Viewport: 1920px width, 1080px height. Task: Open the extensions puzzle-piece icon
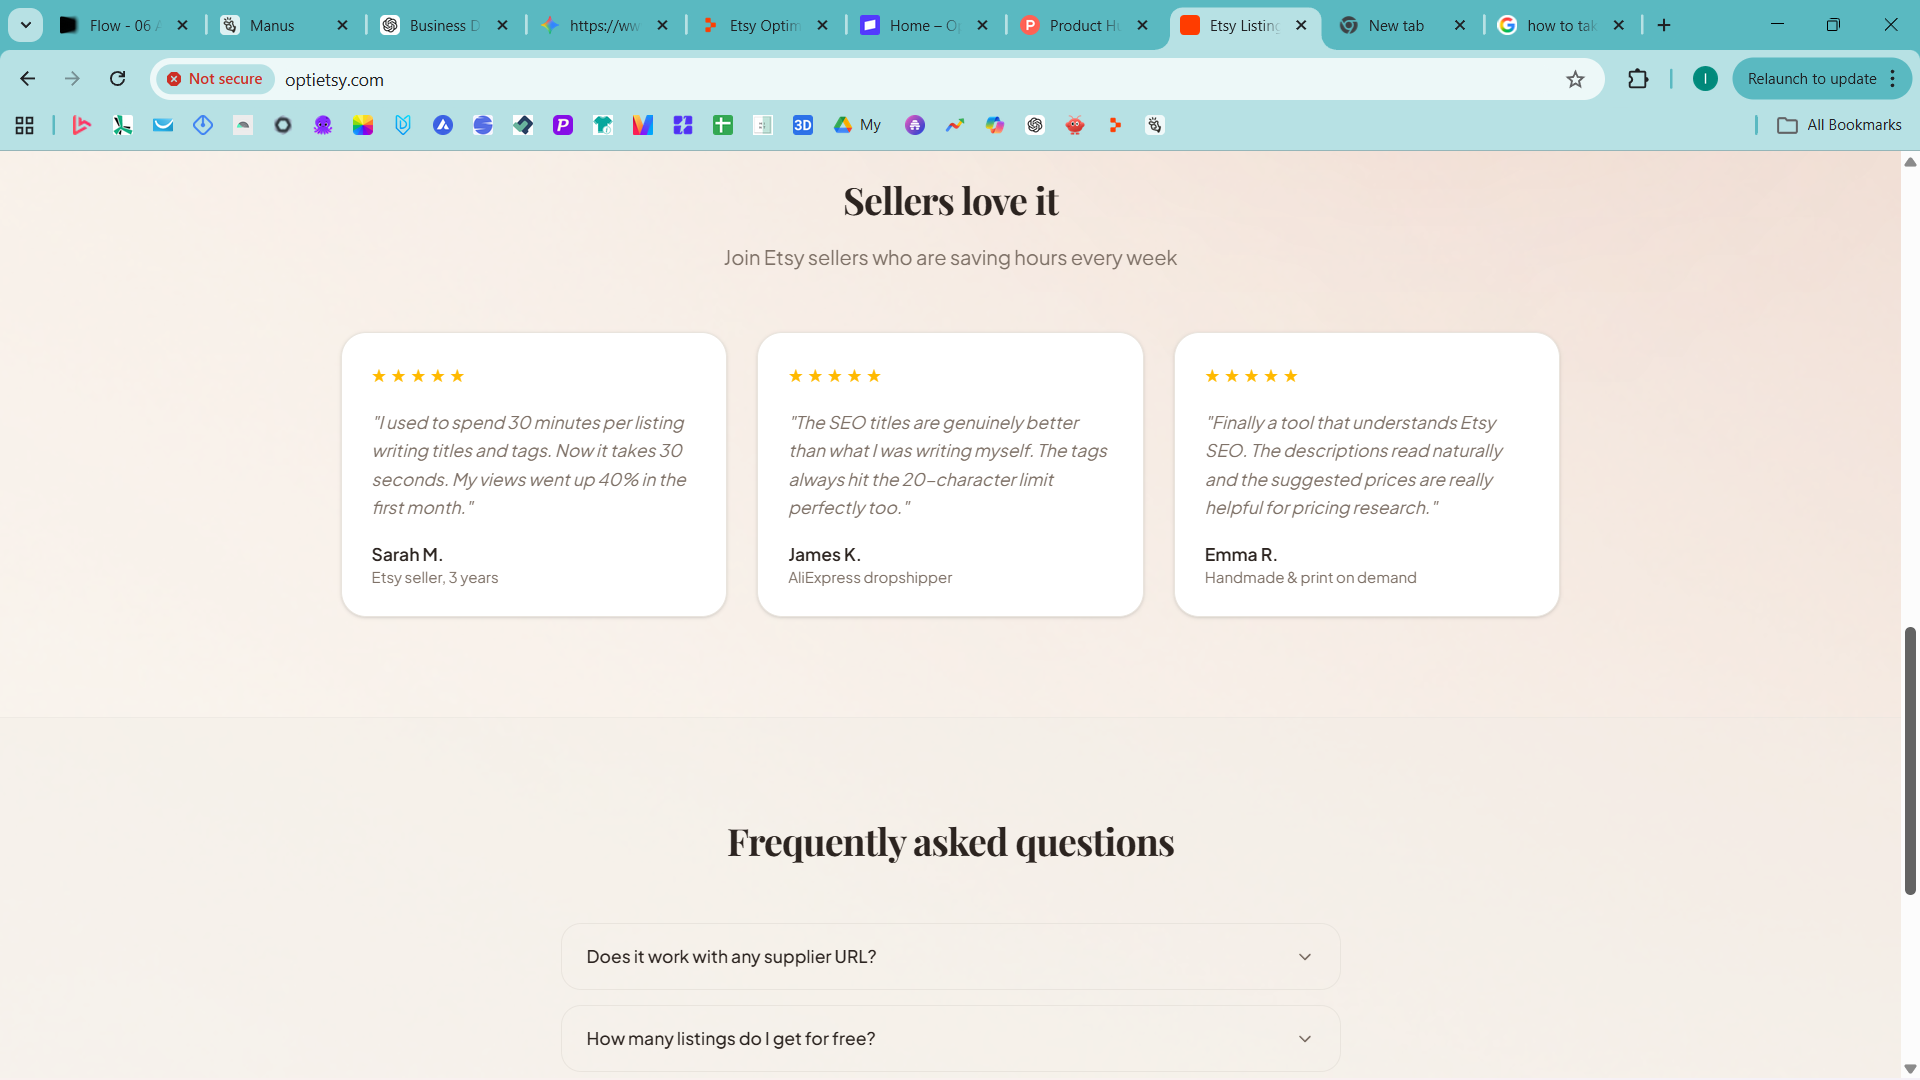(x=1637, y=78)
